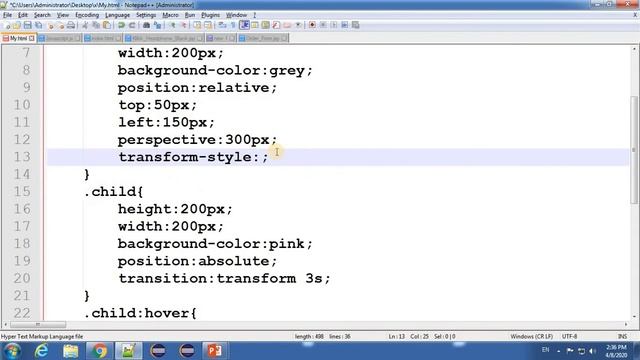
Task: Click the horizontal scrollbar right arrow
Action: coord(626,324)
